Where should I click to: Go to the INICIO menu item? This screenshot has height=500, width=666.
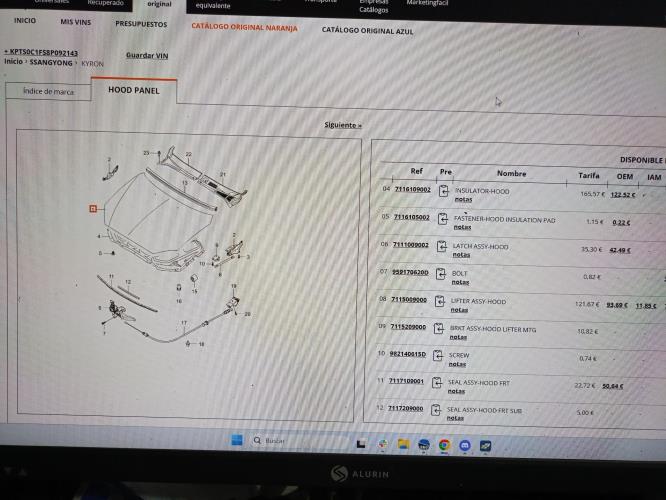(25, 20)
